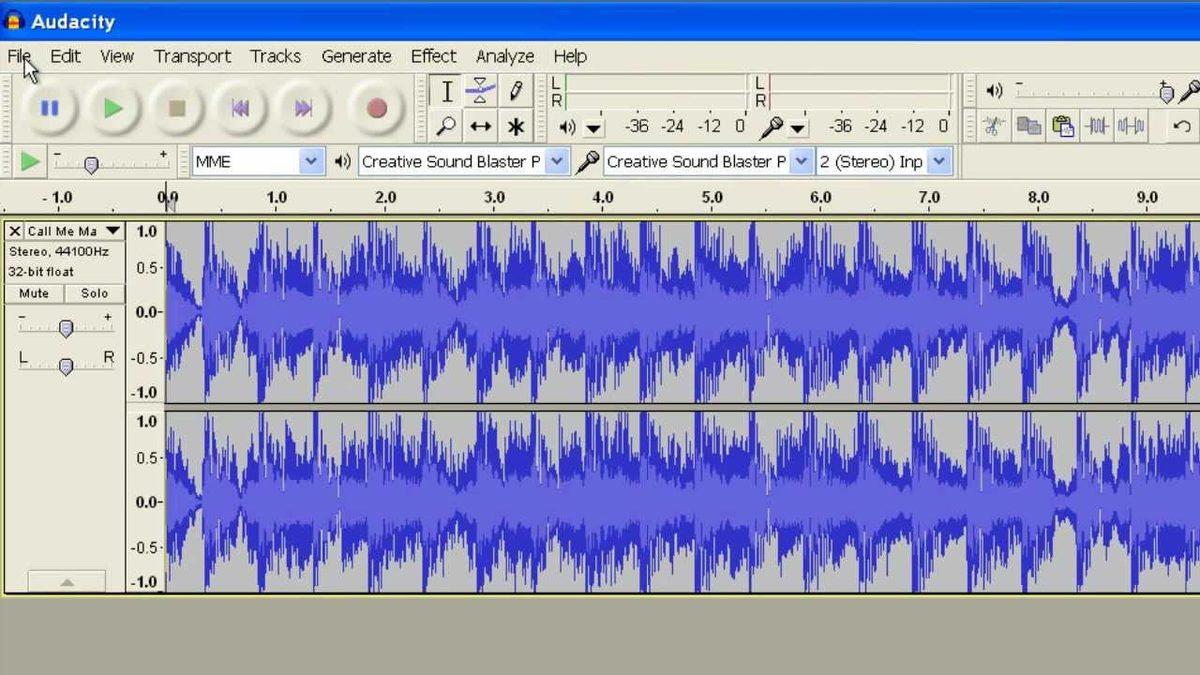
Task: Mute the Call Me Ma track
Action: coord(33,293)
